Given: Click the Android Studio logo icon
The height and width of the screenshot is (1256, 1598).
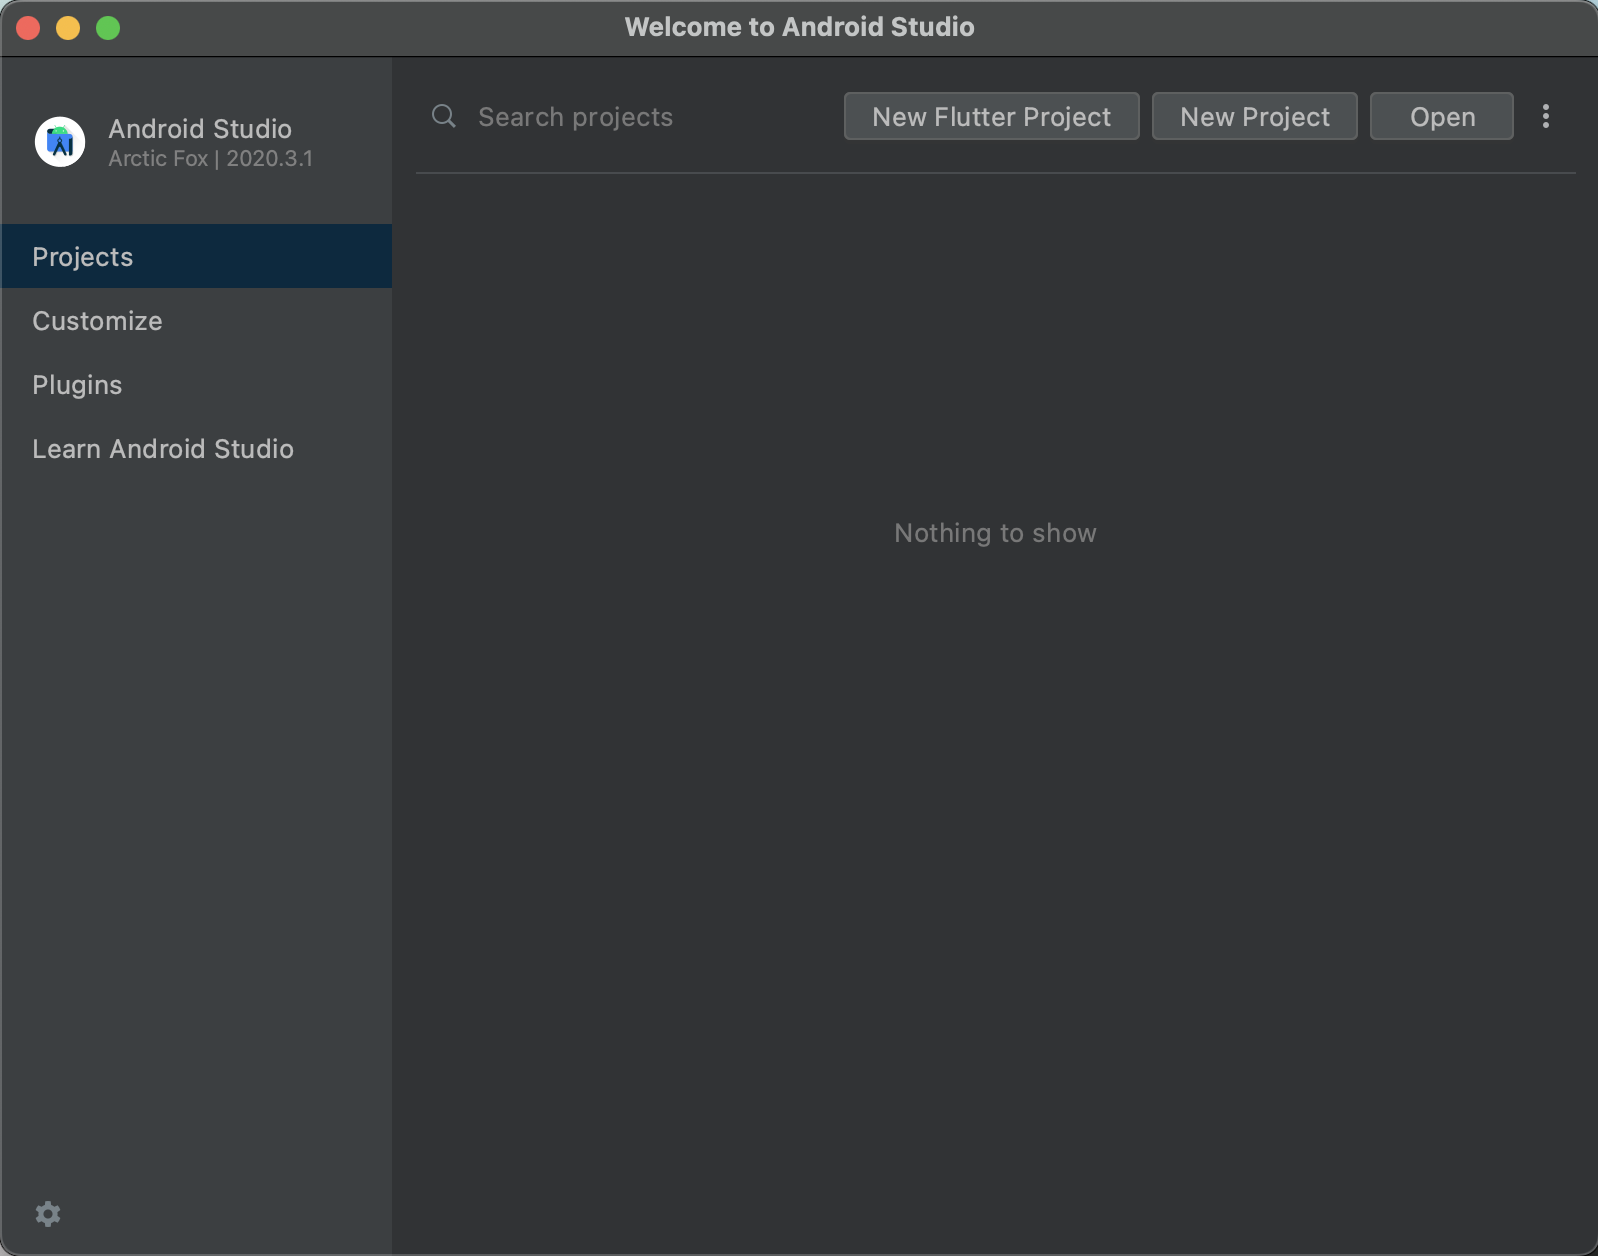Looking at the screenshot, I should tap(60, 141).
